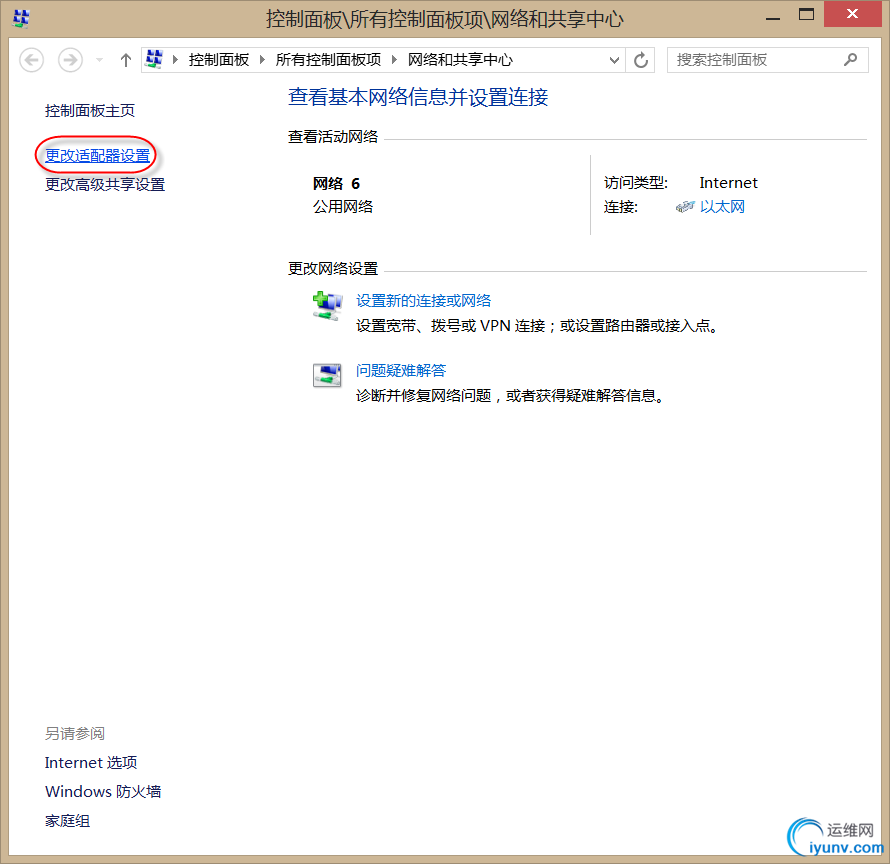This screenshot has height=864, width=890.
Task: Open 更改适配器设置 in the sidebar
Action: 96,154
